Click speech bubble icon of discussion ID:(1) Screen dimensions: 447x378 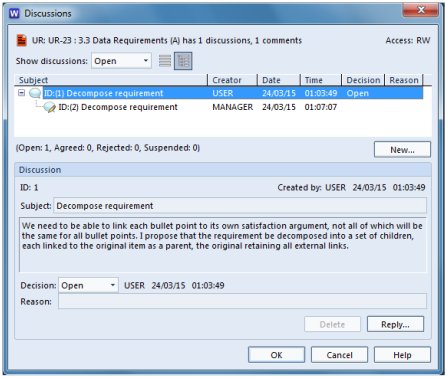pyautogui.click(x=35, y=93)
